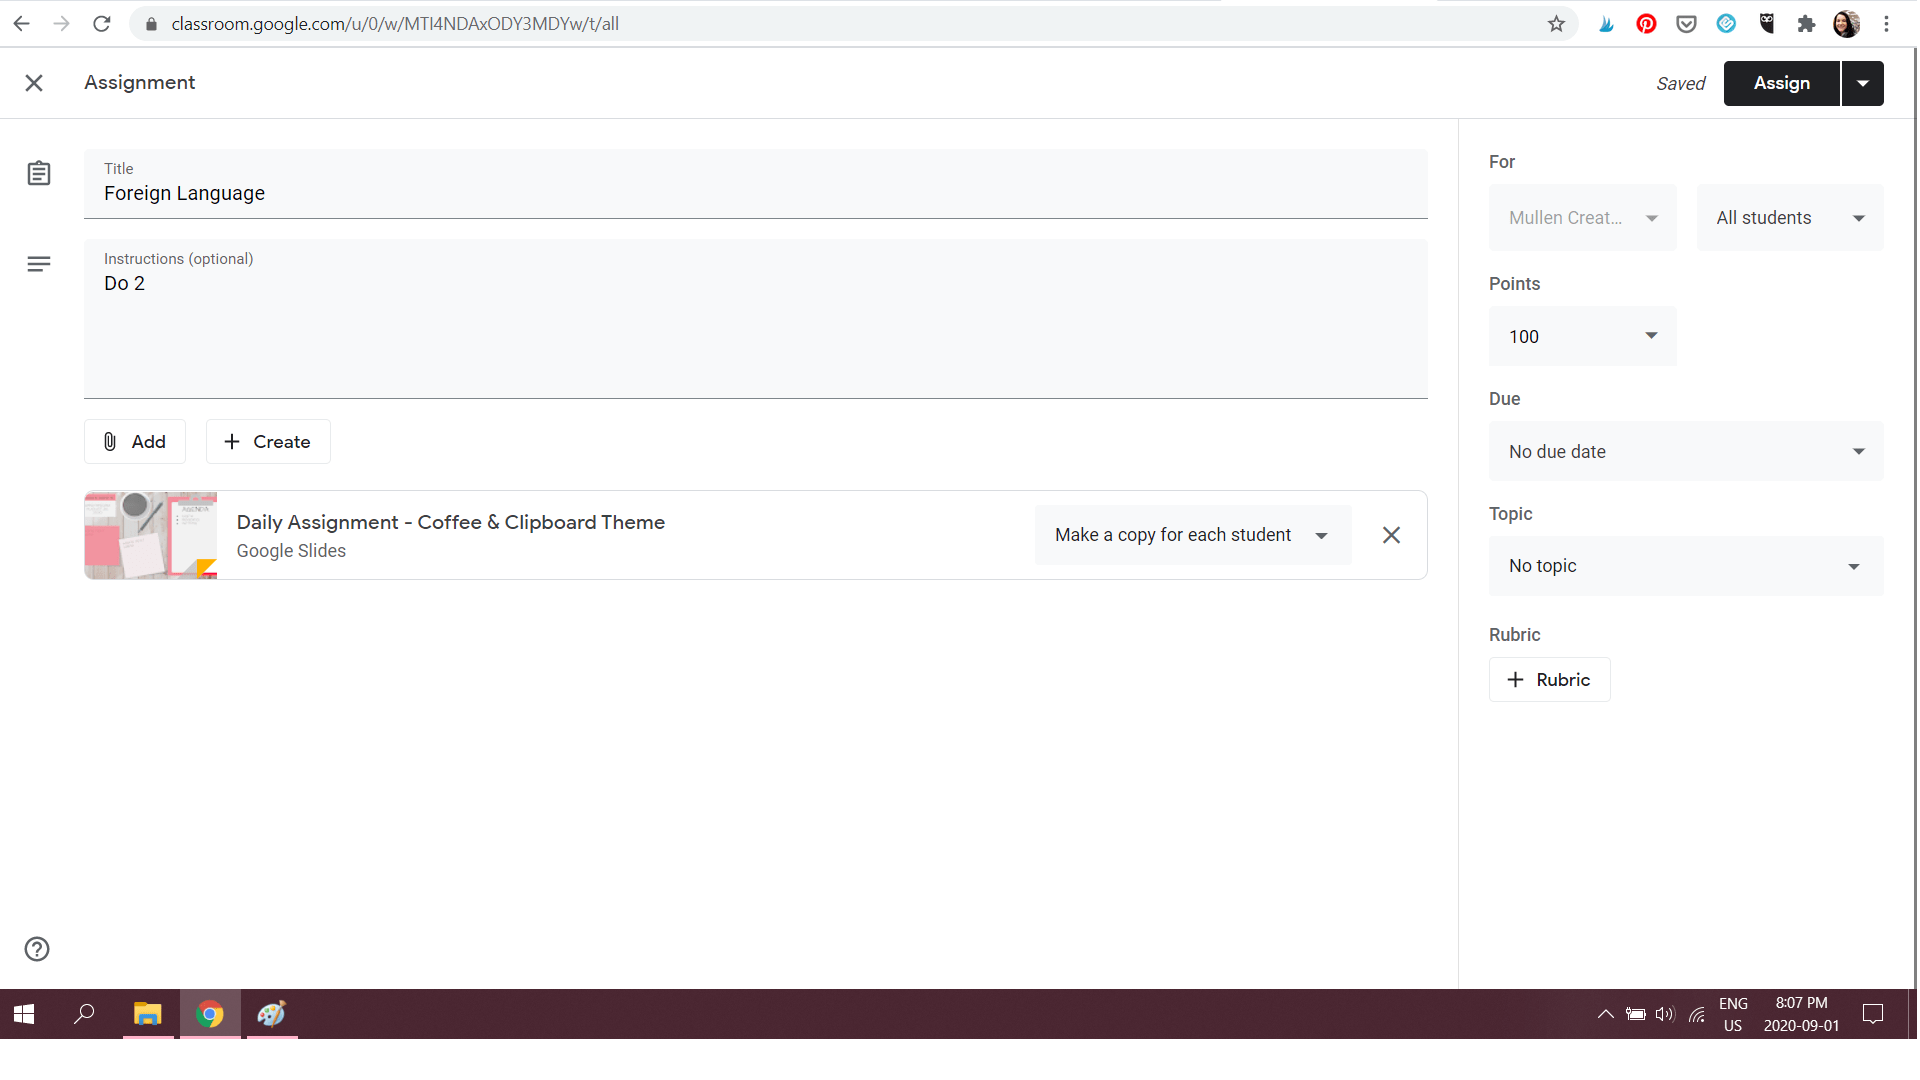Open the No due date dropdown

pyautogui.click(x=1685, y=451)
